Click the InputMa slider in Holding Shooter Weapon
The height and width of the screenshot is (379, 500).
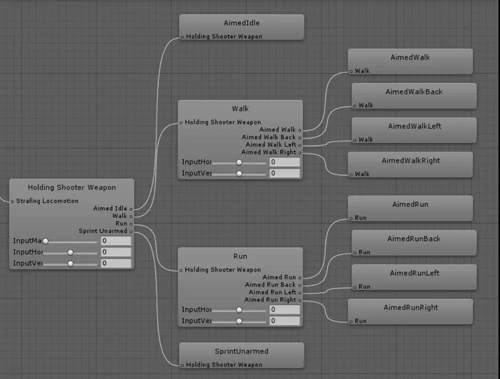click(x=70, y=241)
